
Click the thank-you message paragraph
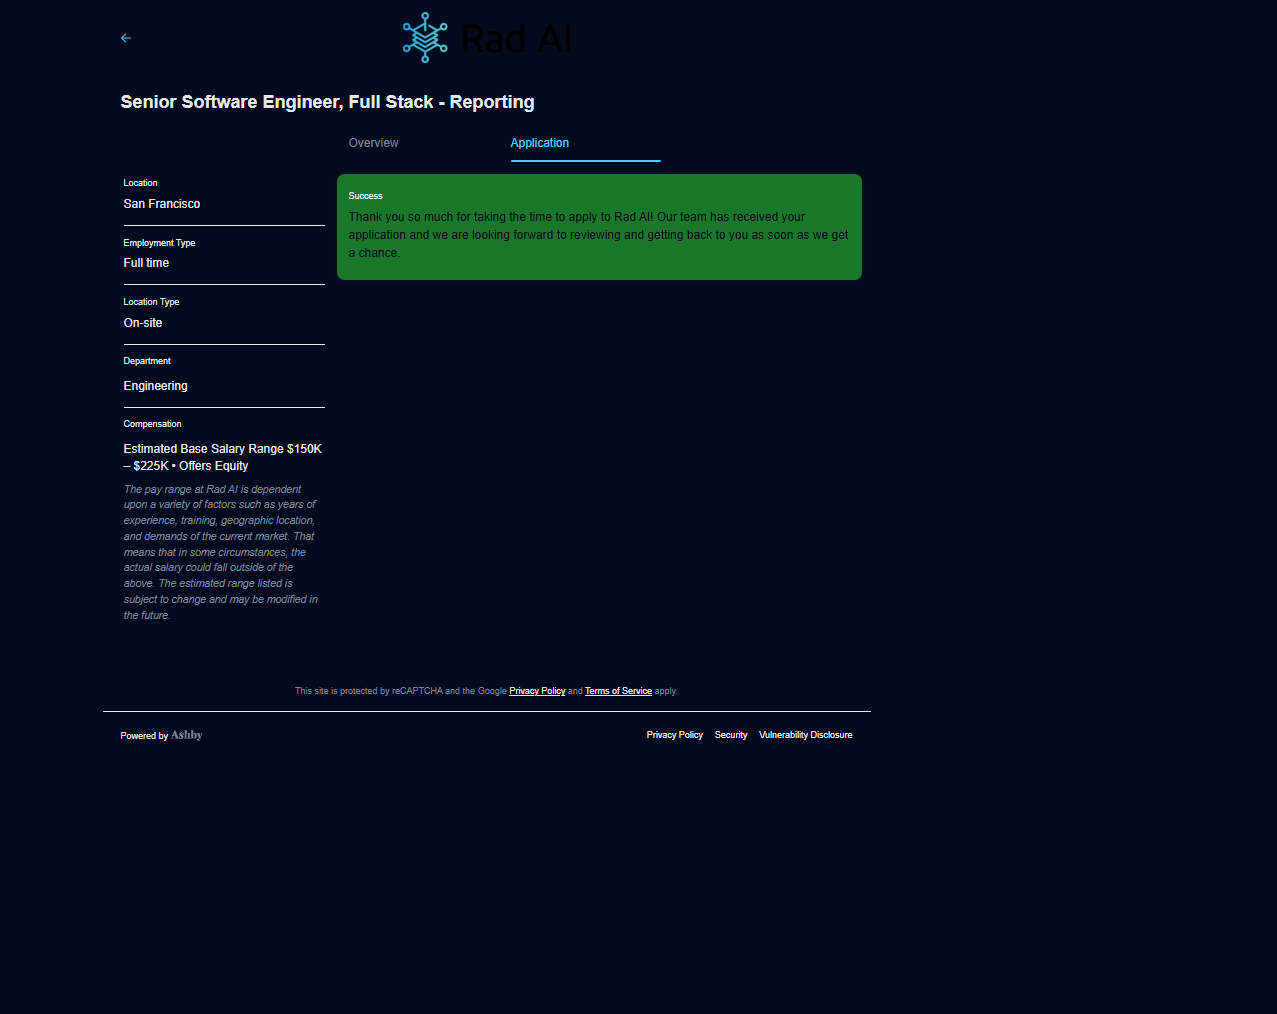(x=598, y=235)
